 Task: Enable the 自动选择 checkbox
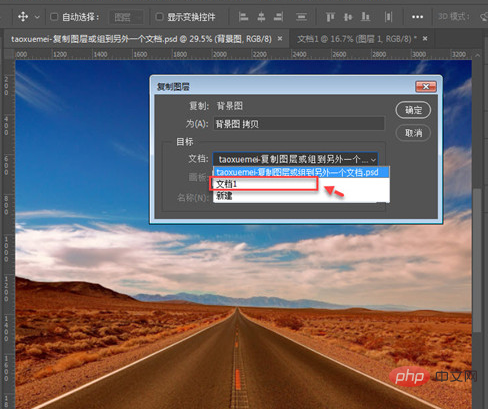[54, 16]
